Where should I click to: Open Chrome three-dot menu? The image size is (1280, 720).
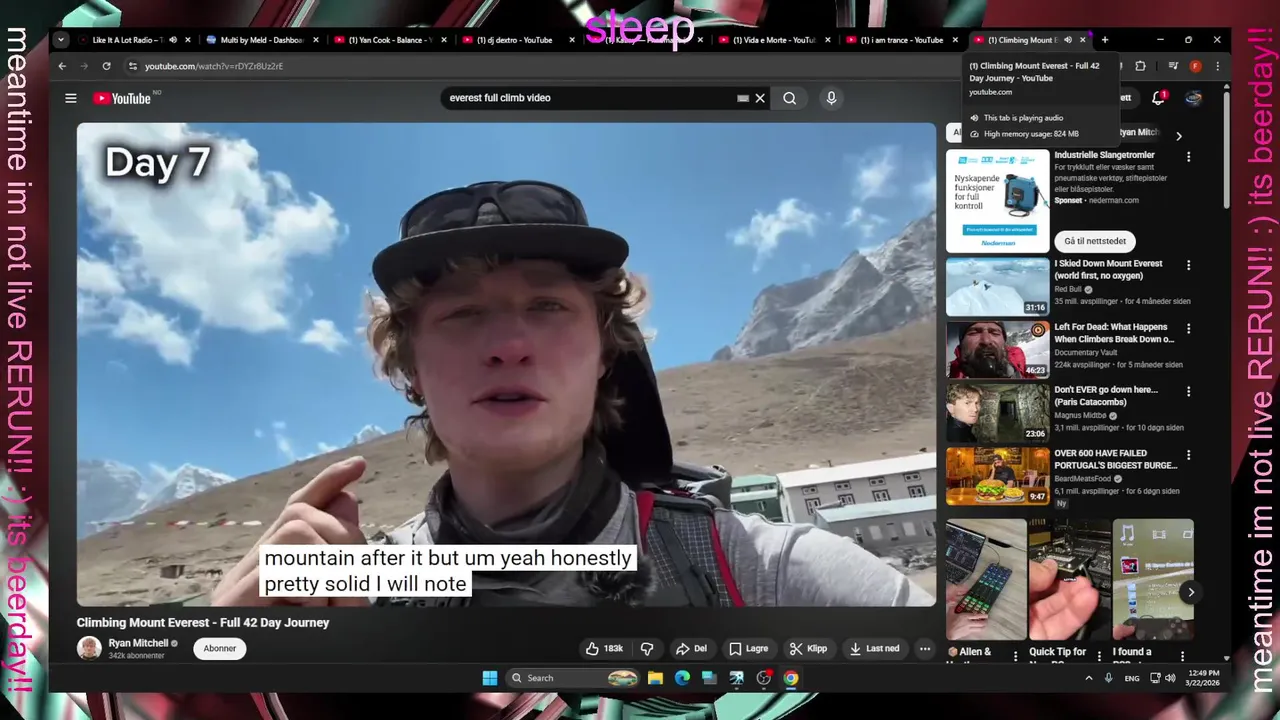(x=1217, y=66)
